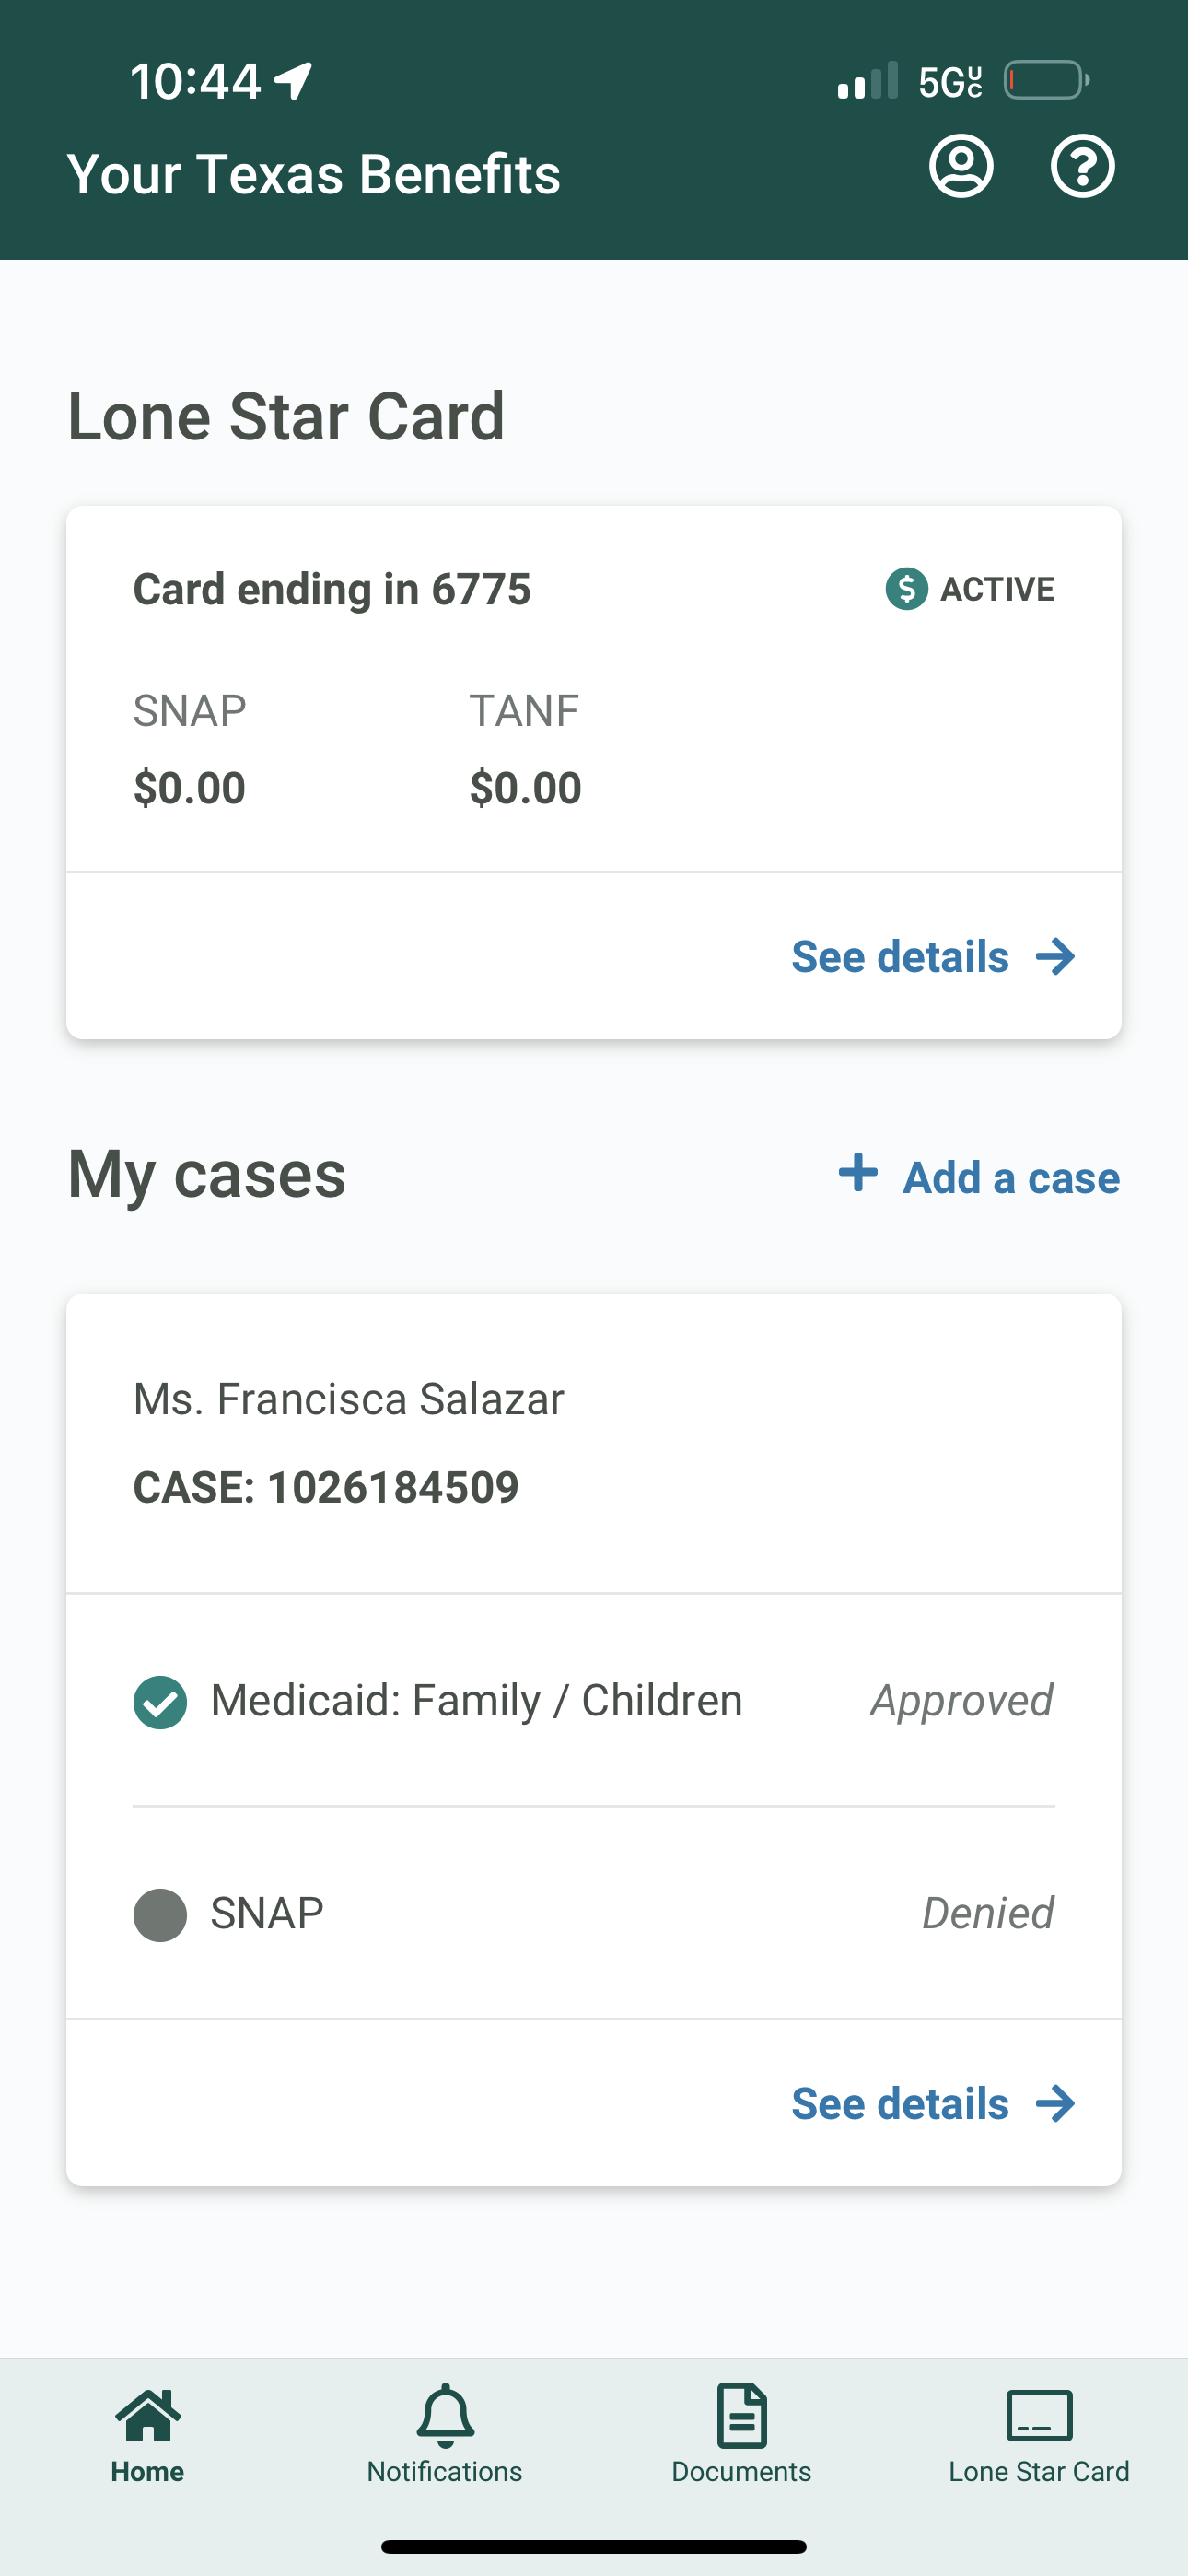Tap the gray circle next to SNAP
The width and height of the screenshot is (1188, 2576).
tap(160, 1915)
